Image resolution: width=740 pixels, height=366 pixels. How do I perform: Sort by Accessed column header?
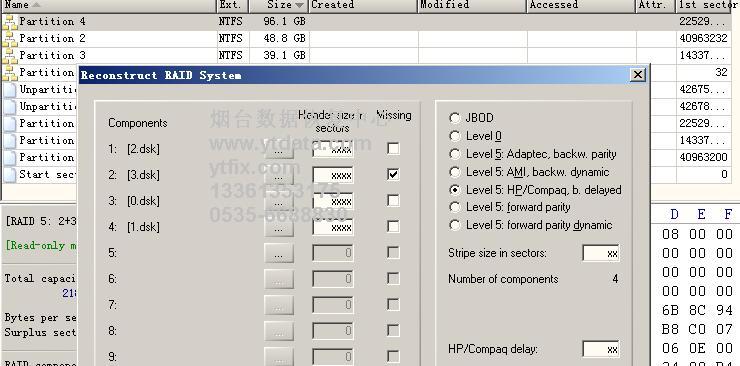(x=581, y=5)
